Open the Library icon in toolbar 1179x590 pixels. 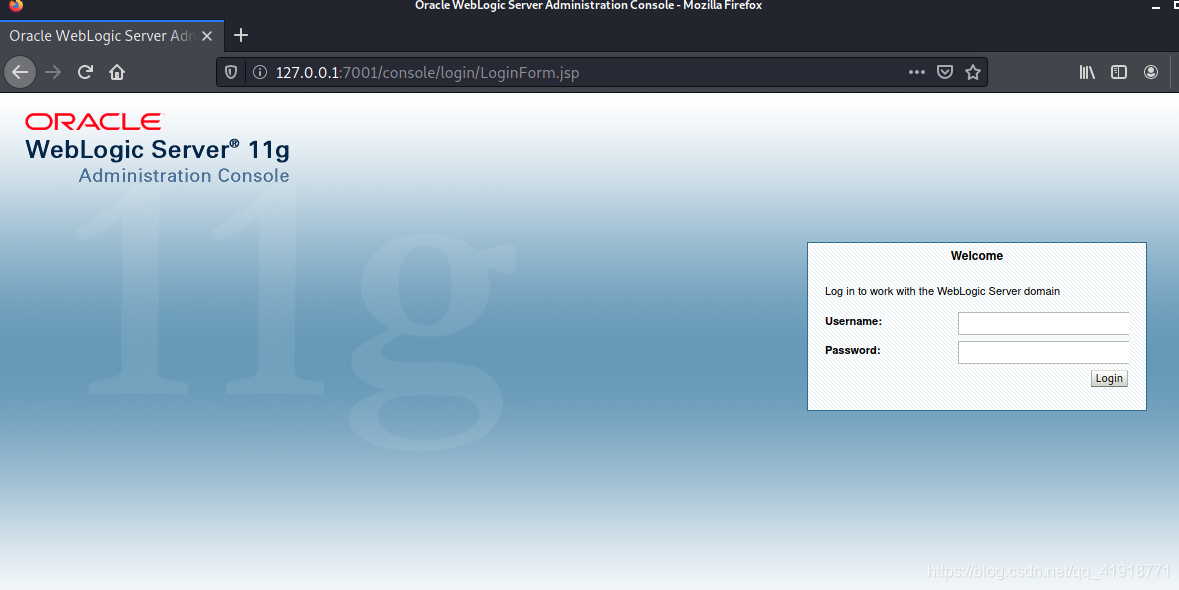pyautogui.click(x=1087, y=72)
